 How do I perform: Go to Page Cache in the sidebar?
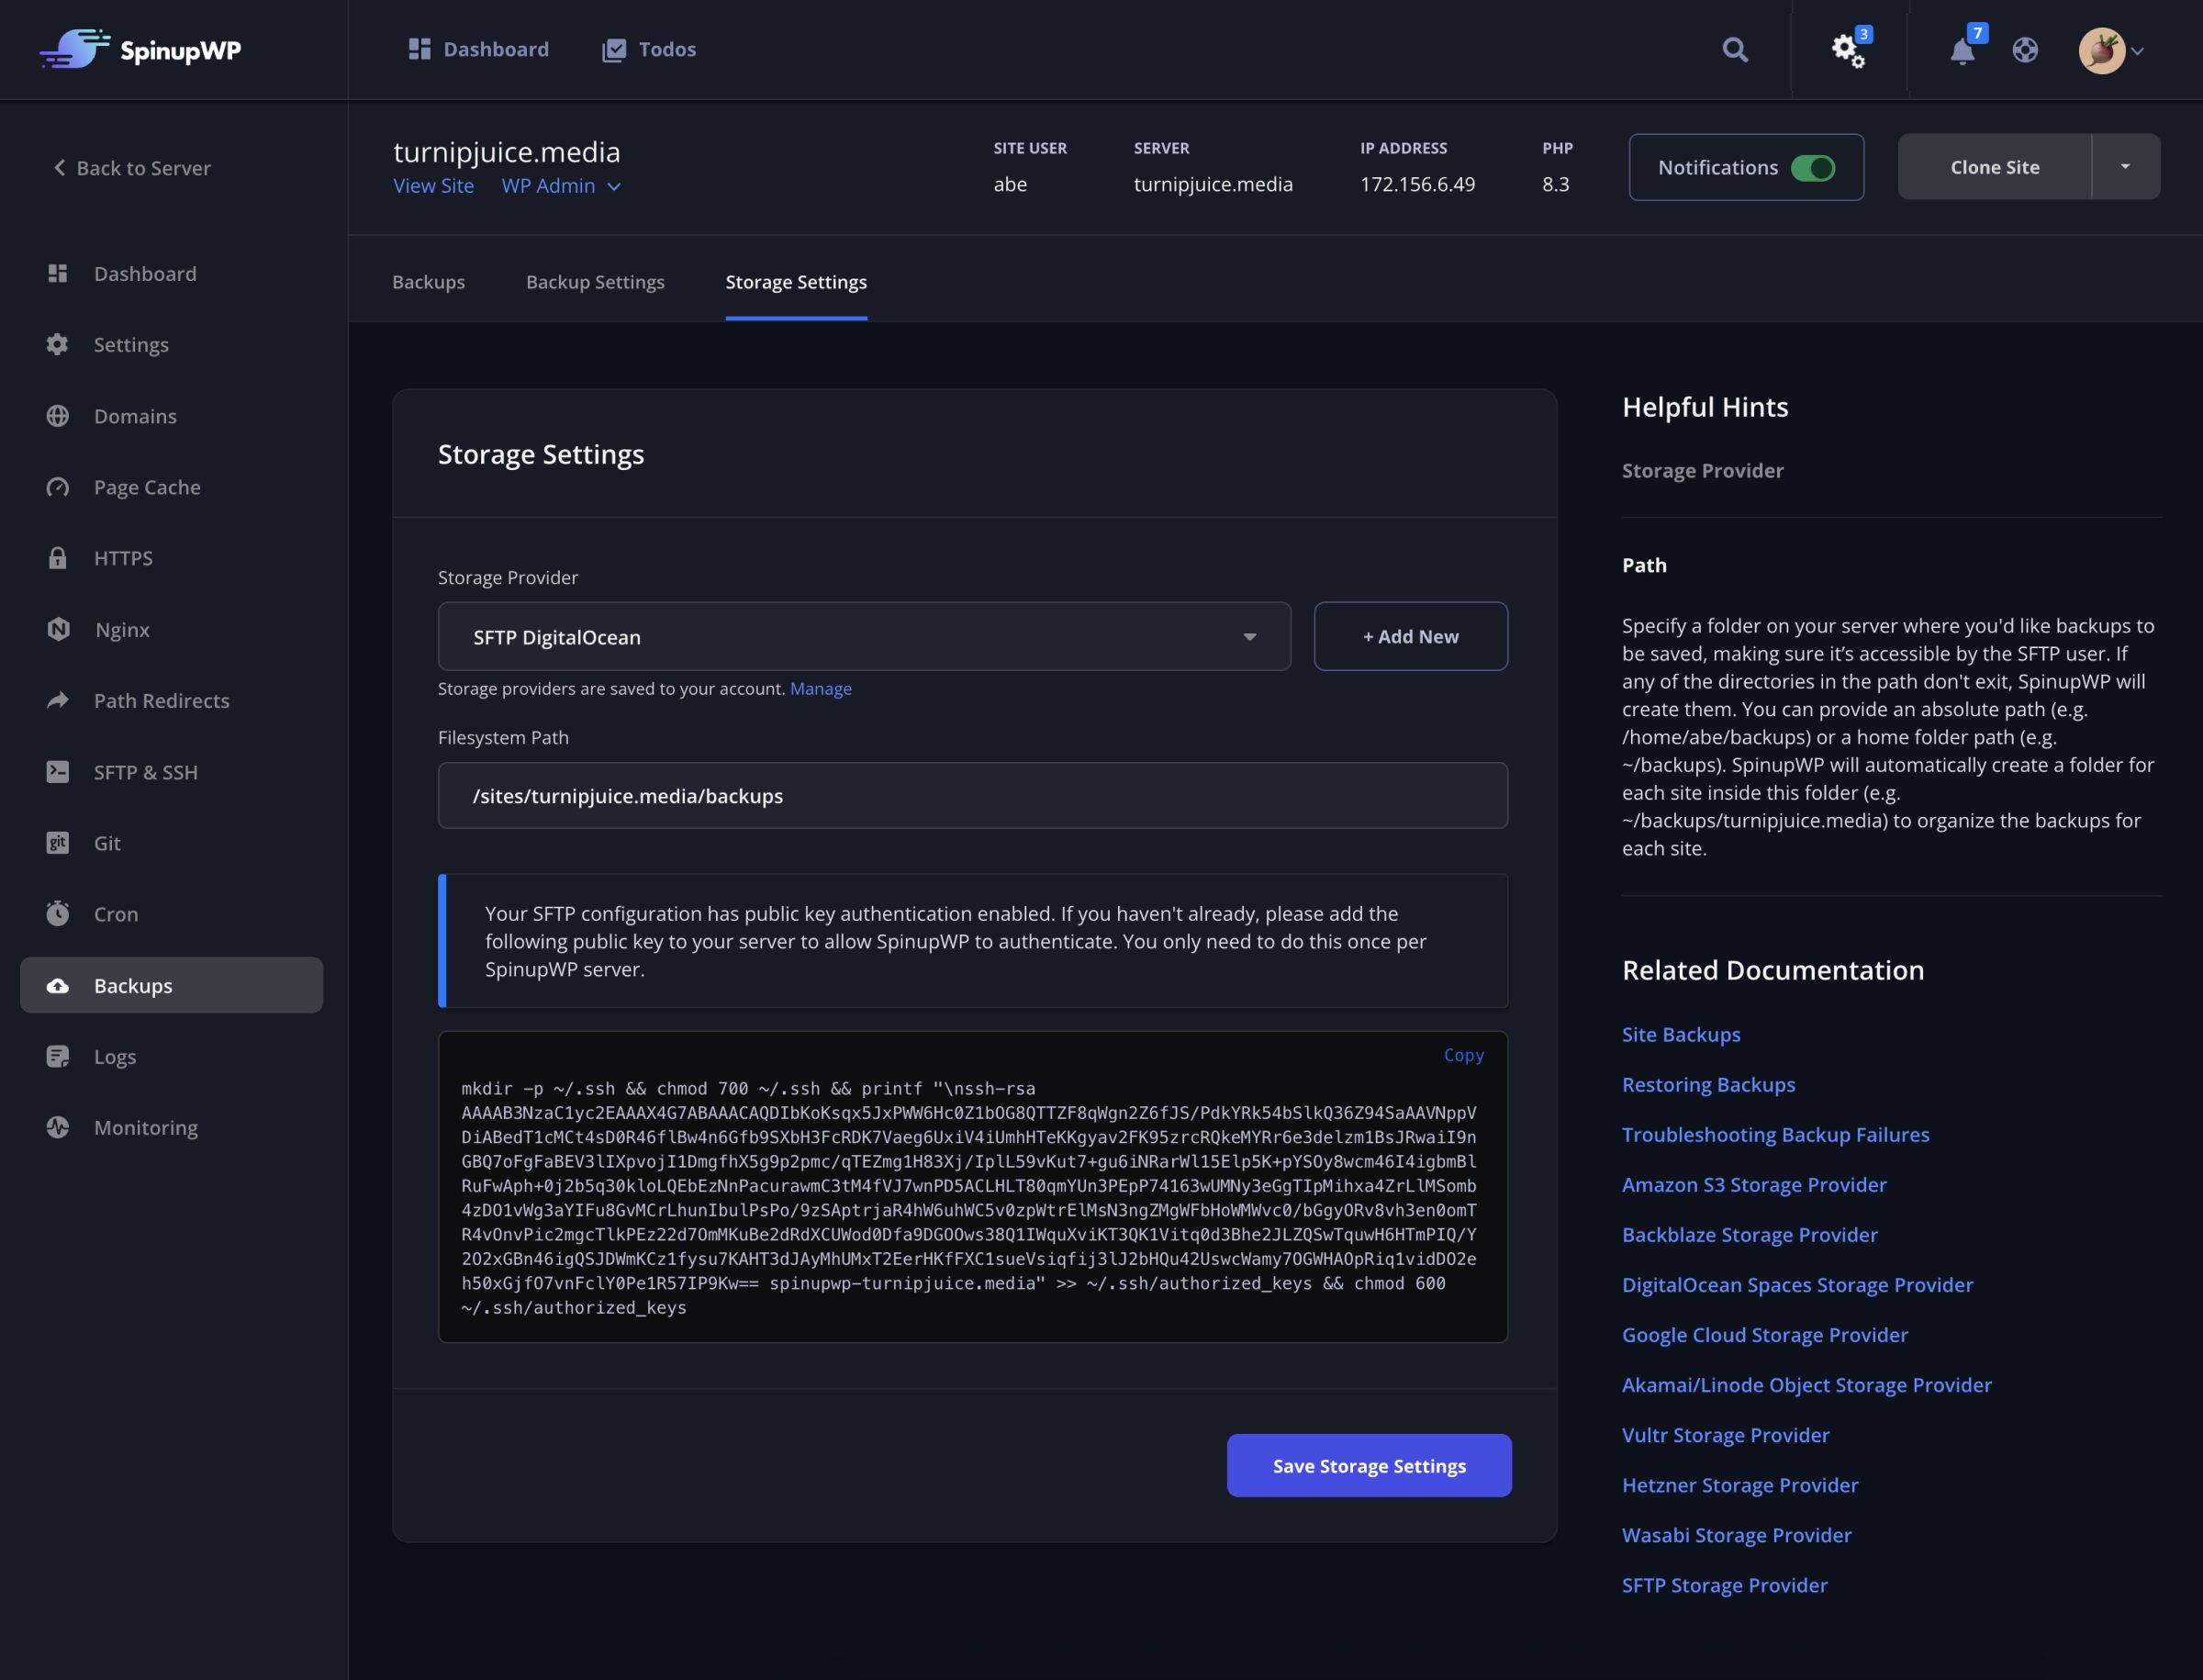[147, 487]
